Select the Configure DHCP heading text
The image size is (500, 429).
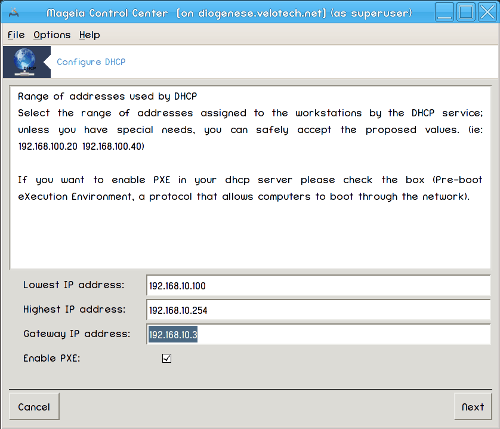tap(91, 62)
